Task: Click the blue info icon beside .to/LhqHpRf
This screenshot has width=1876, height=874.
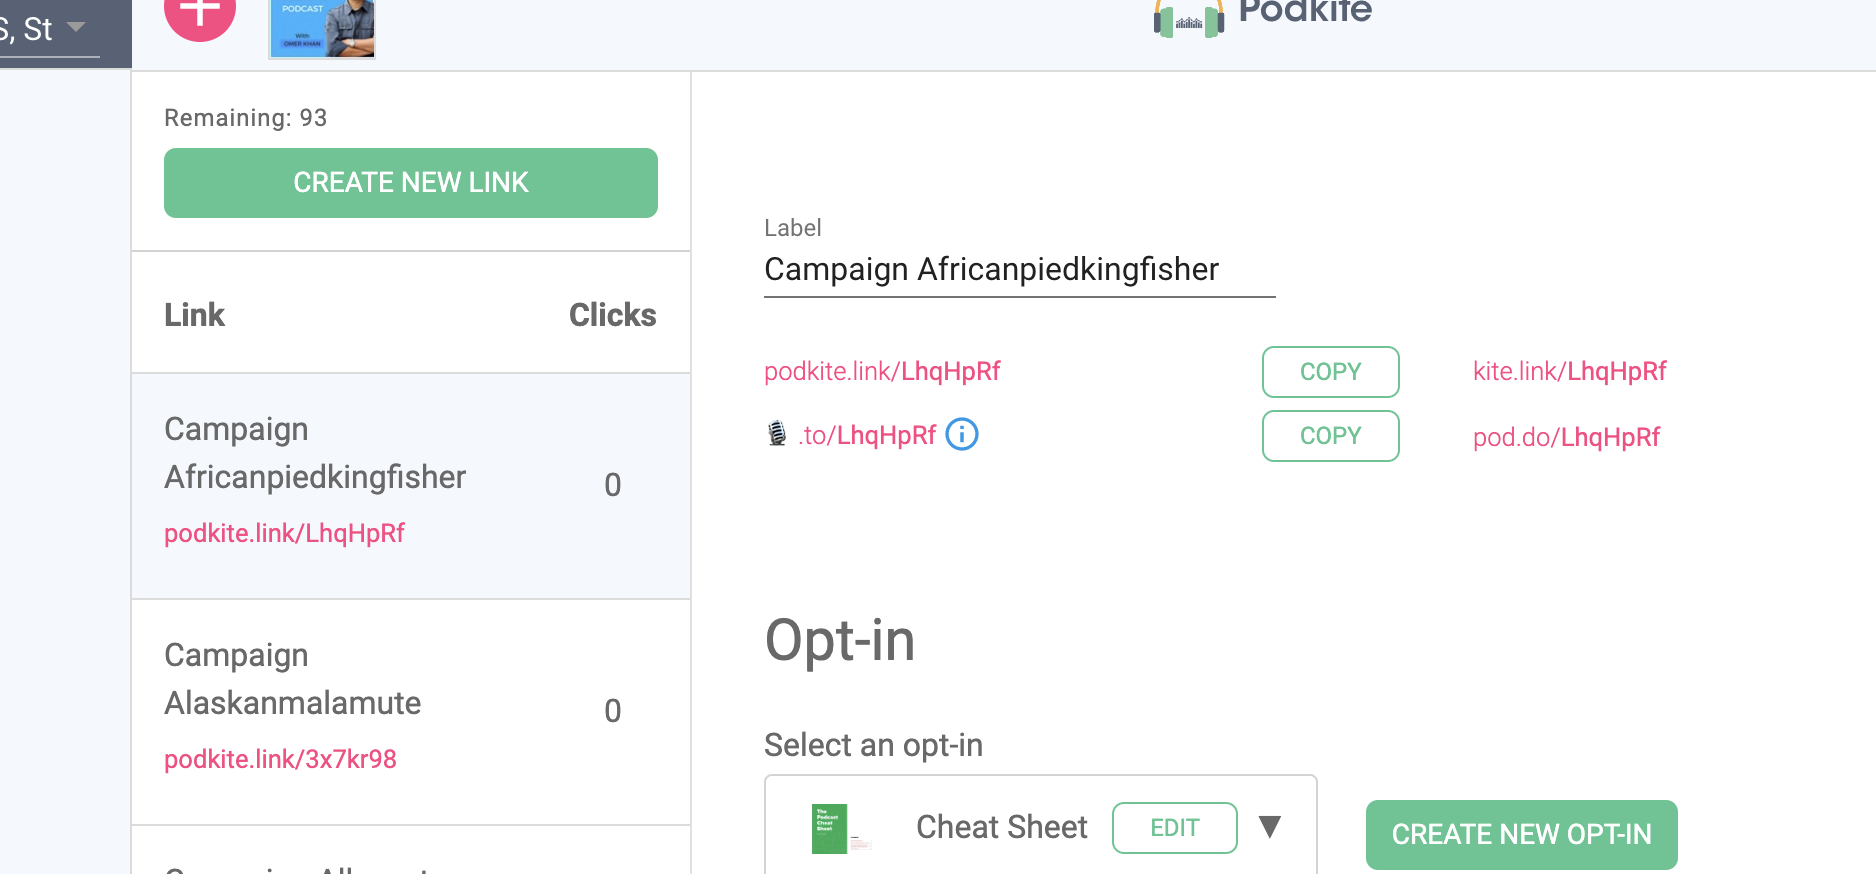Action: click(x=961, y=435)
